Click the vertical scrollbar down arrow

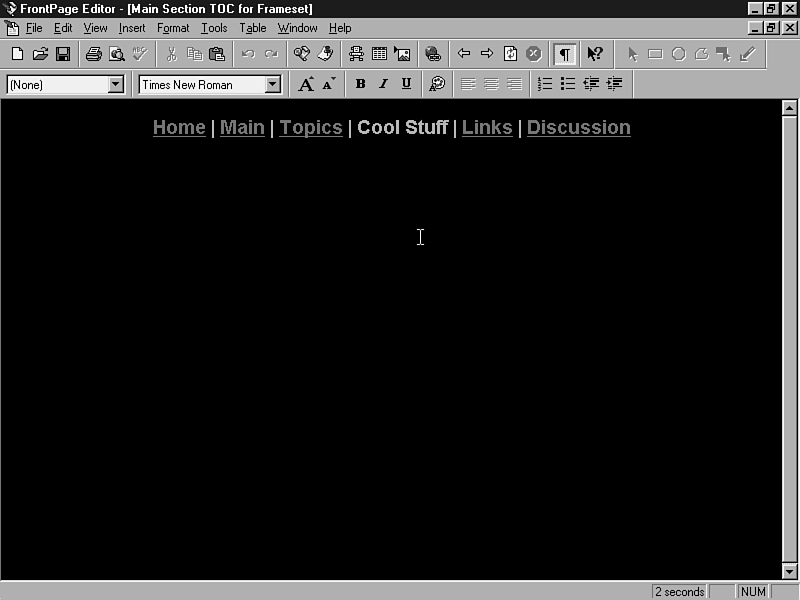(x=789, y=571)
